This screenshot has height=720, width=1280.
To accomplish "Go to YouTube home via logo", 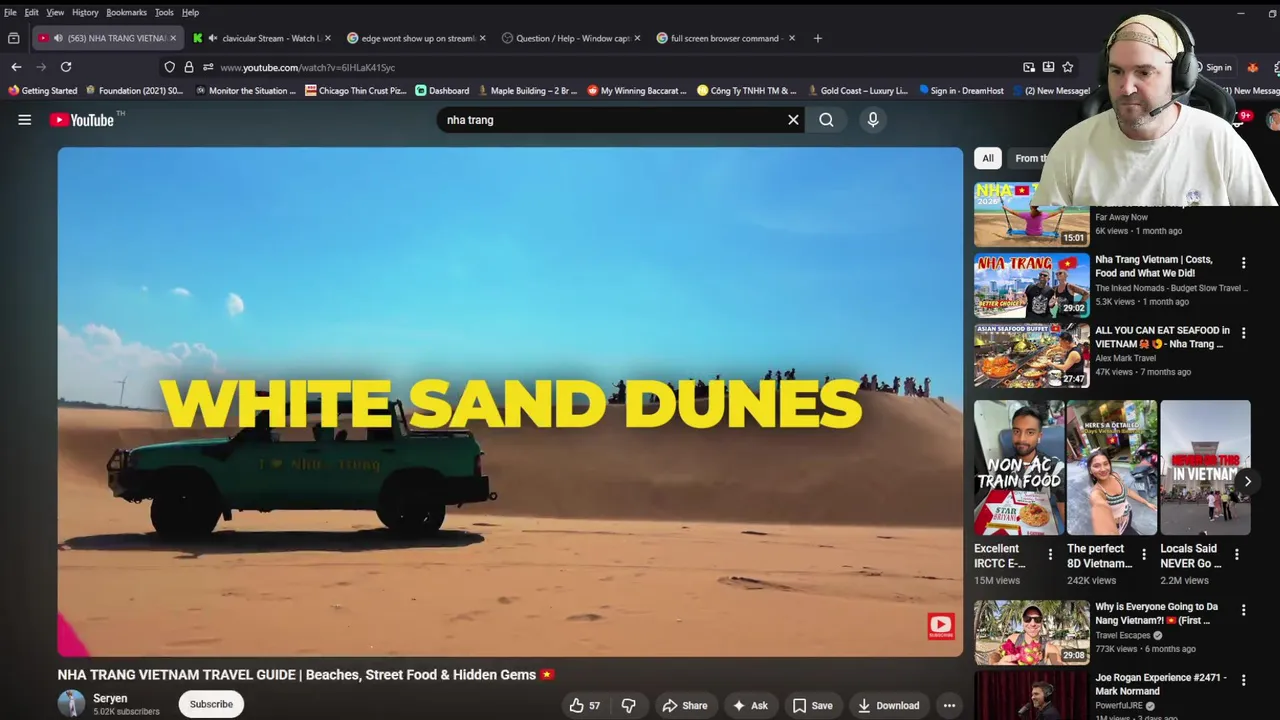I will point(82,120).
